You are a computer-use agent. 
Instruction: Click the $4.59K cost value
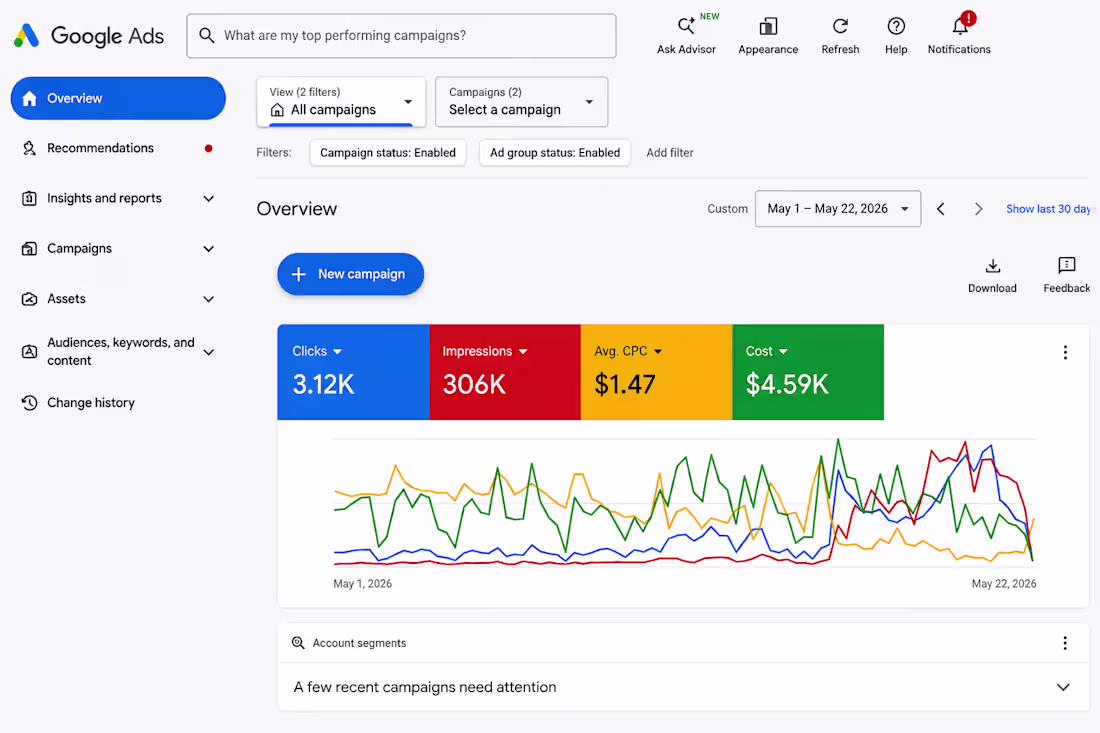787,384
